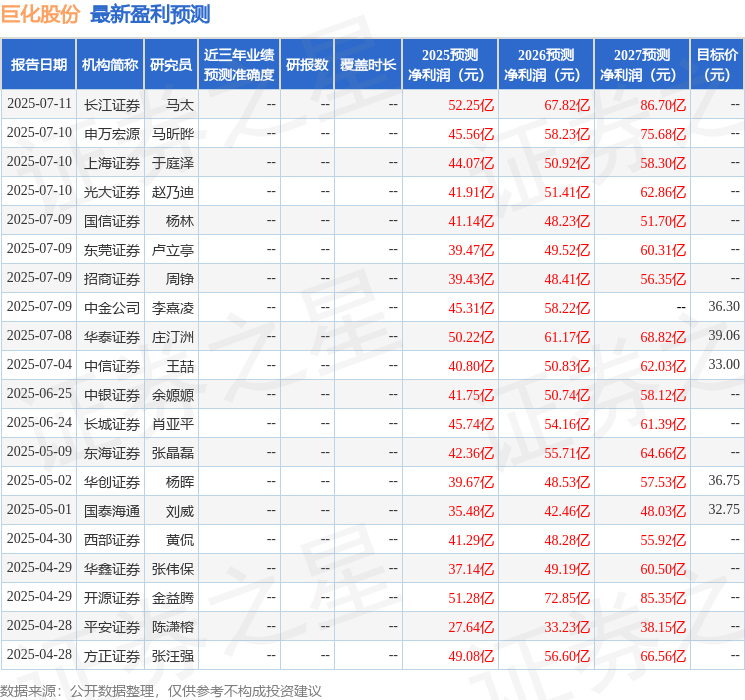Click the 巨化股份 stock name title
This screenshot has width=745, height=700.
(40, 14)
